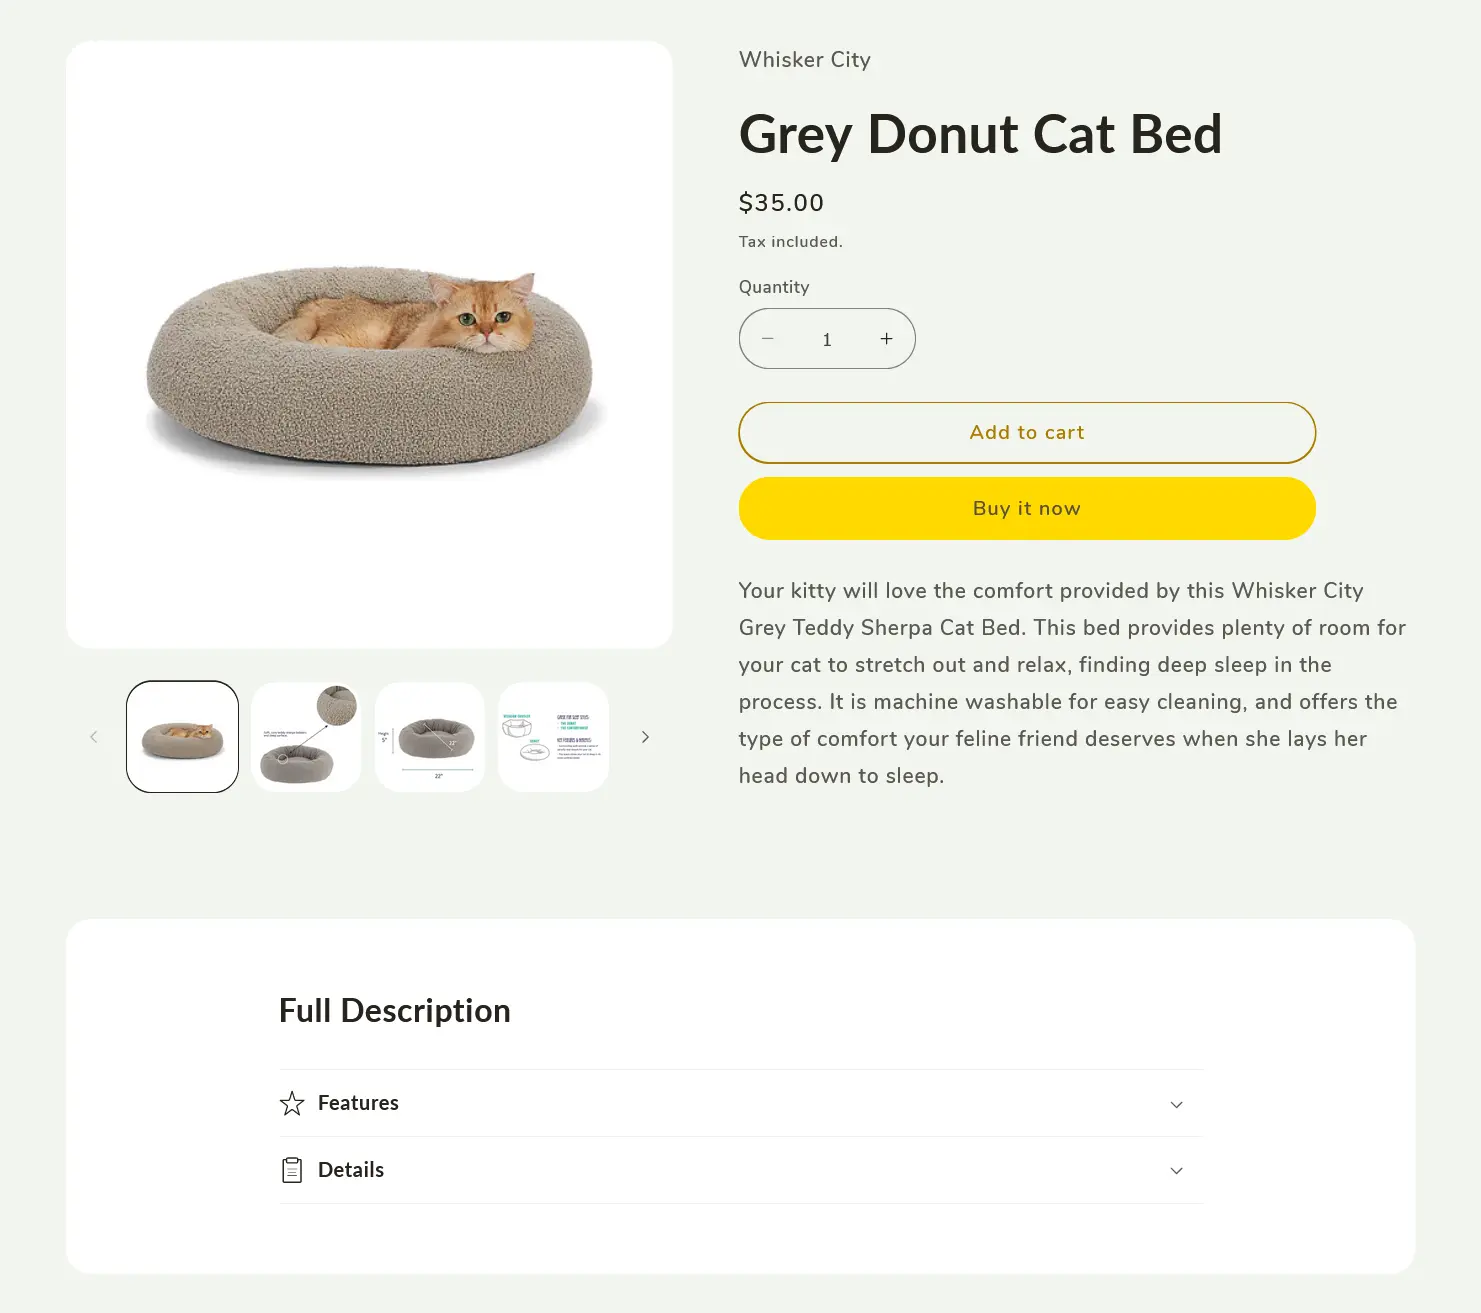
Task: Open the main cat bed product image
Action: click(369, 345)
